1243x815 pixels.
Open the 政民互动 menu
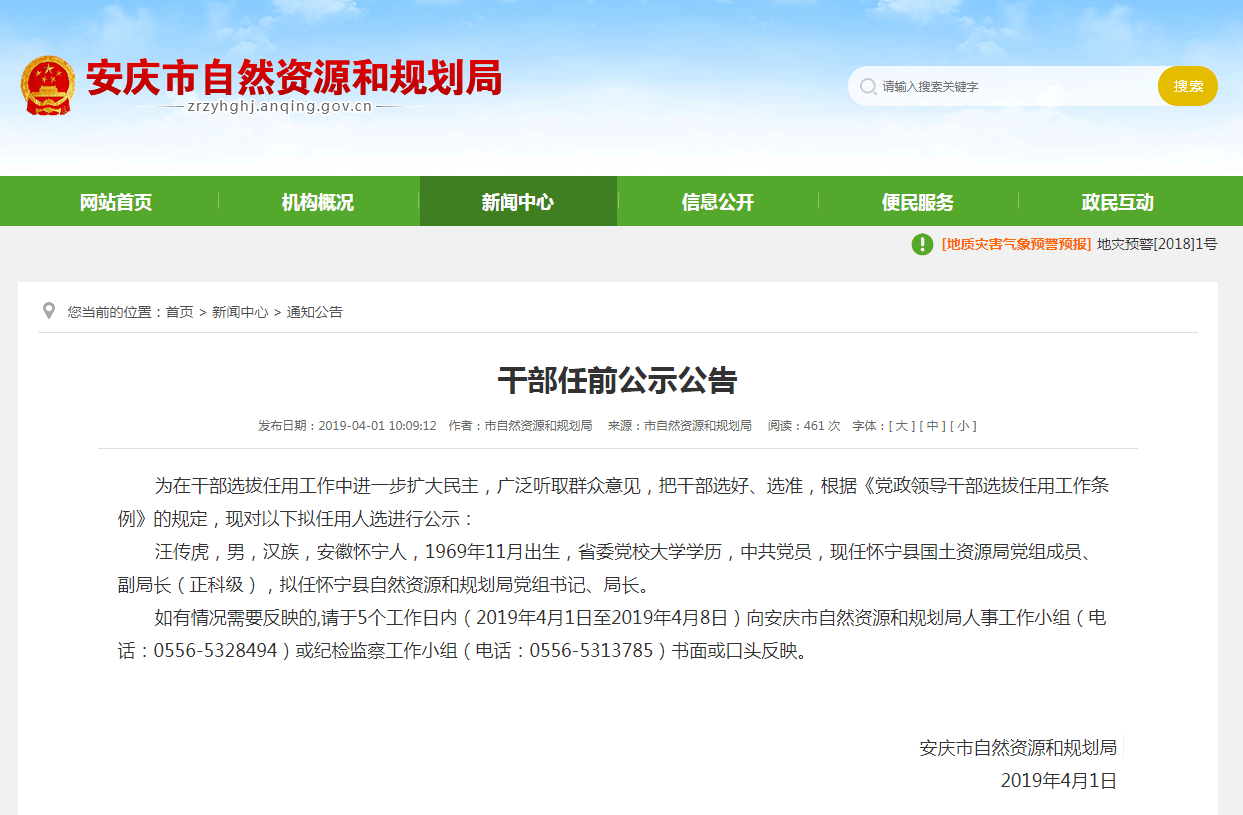point(1118,202)
